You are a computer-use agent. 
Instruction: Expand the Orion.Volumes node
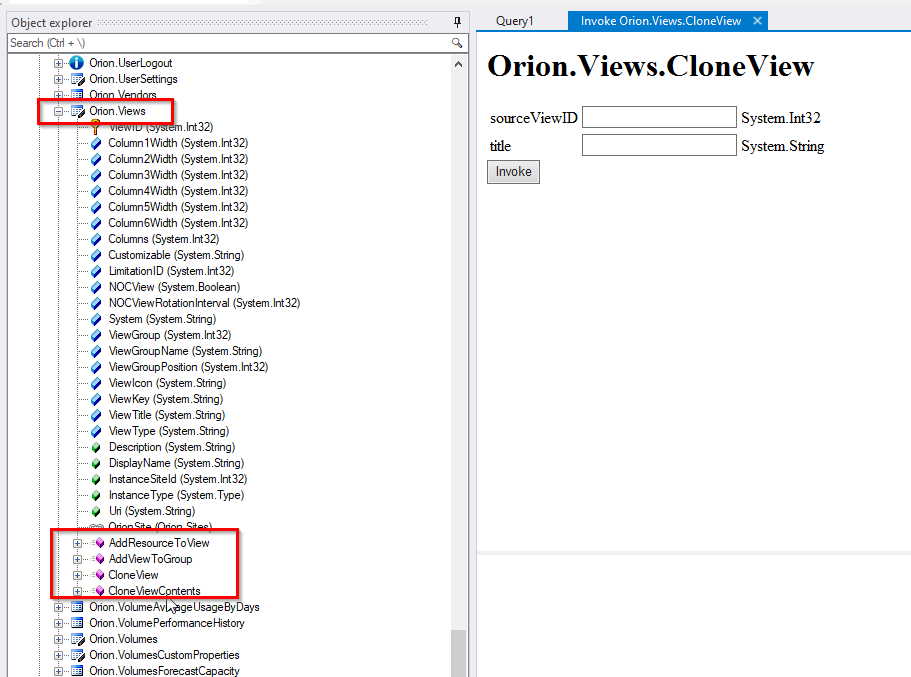pyautogui.click(x=58, y=639)
